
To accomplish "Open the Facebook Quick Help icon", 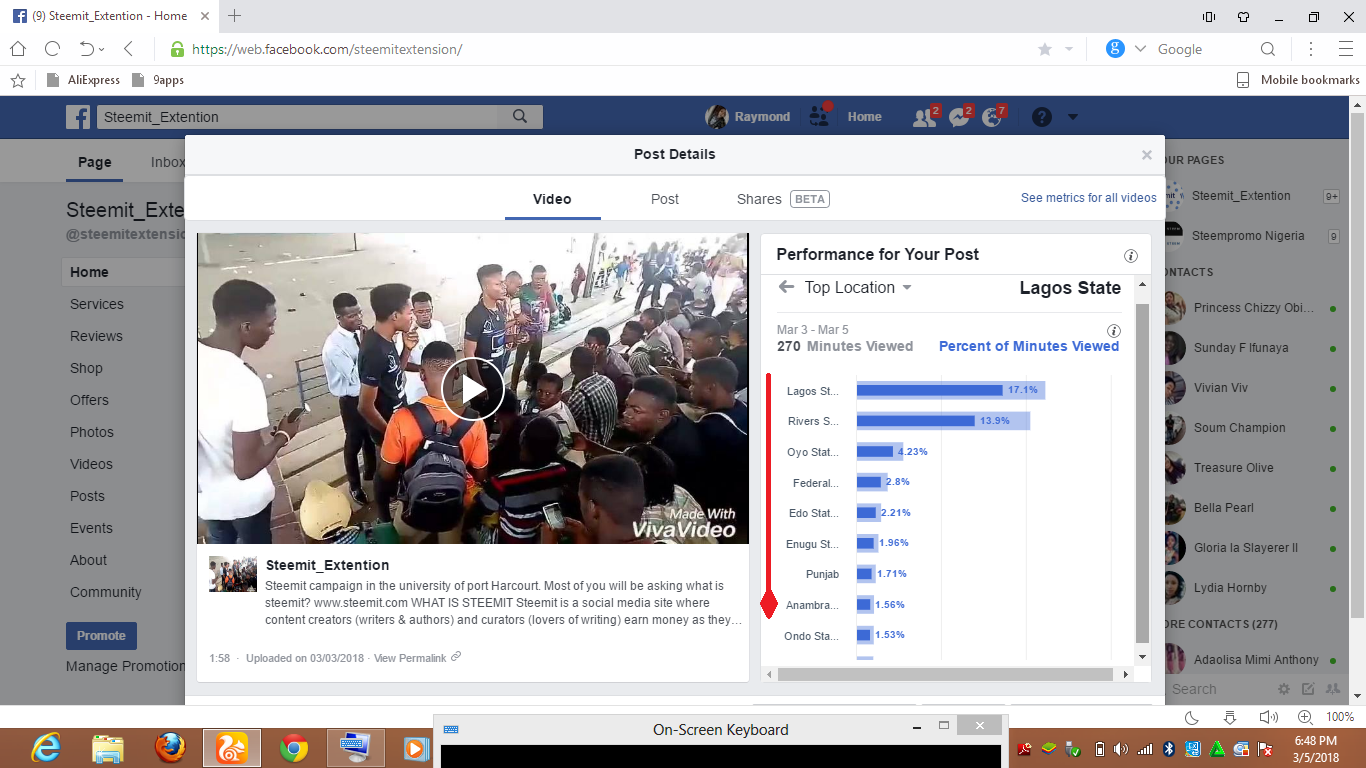I will (x=1042, y=117).
